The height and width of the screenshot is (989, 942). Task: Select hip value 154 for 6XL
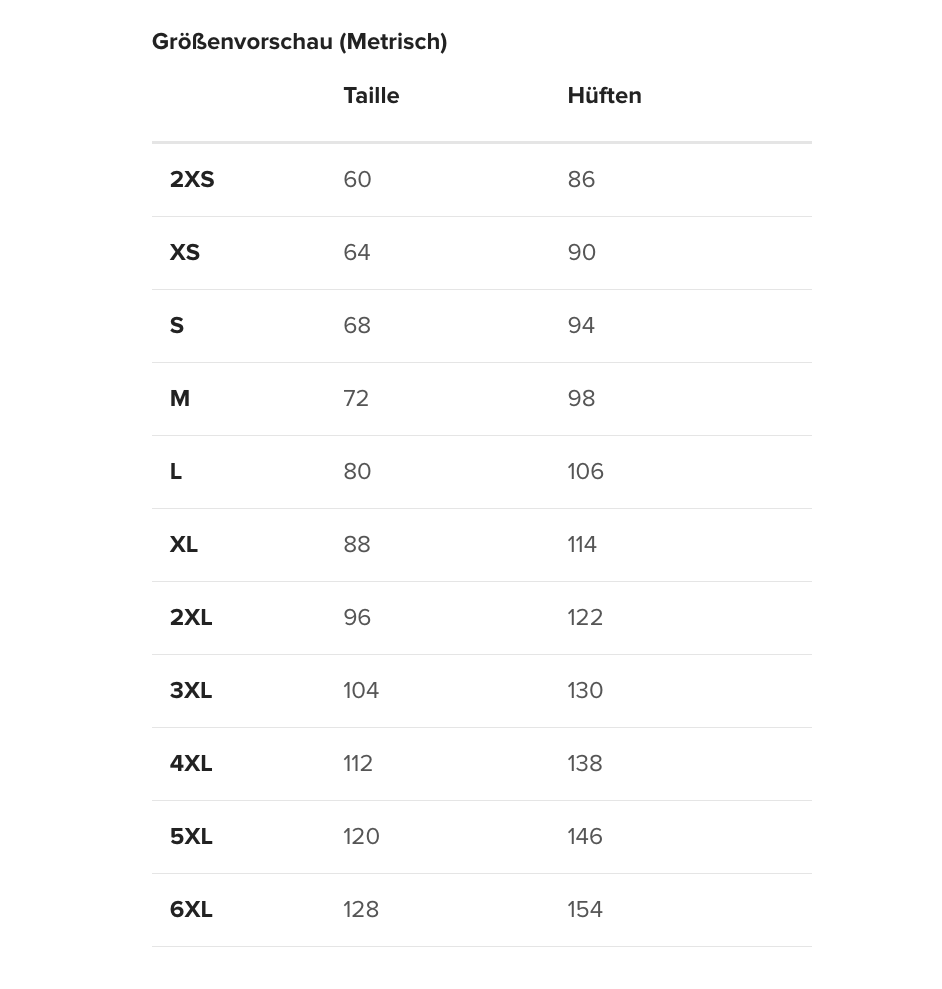(585, 910)
